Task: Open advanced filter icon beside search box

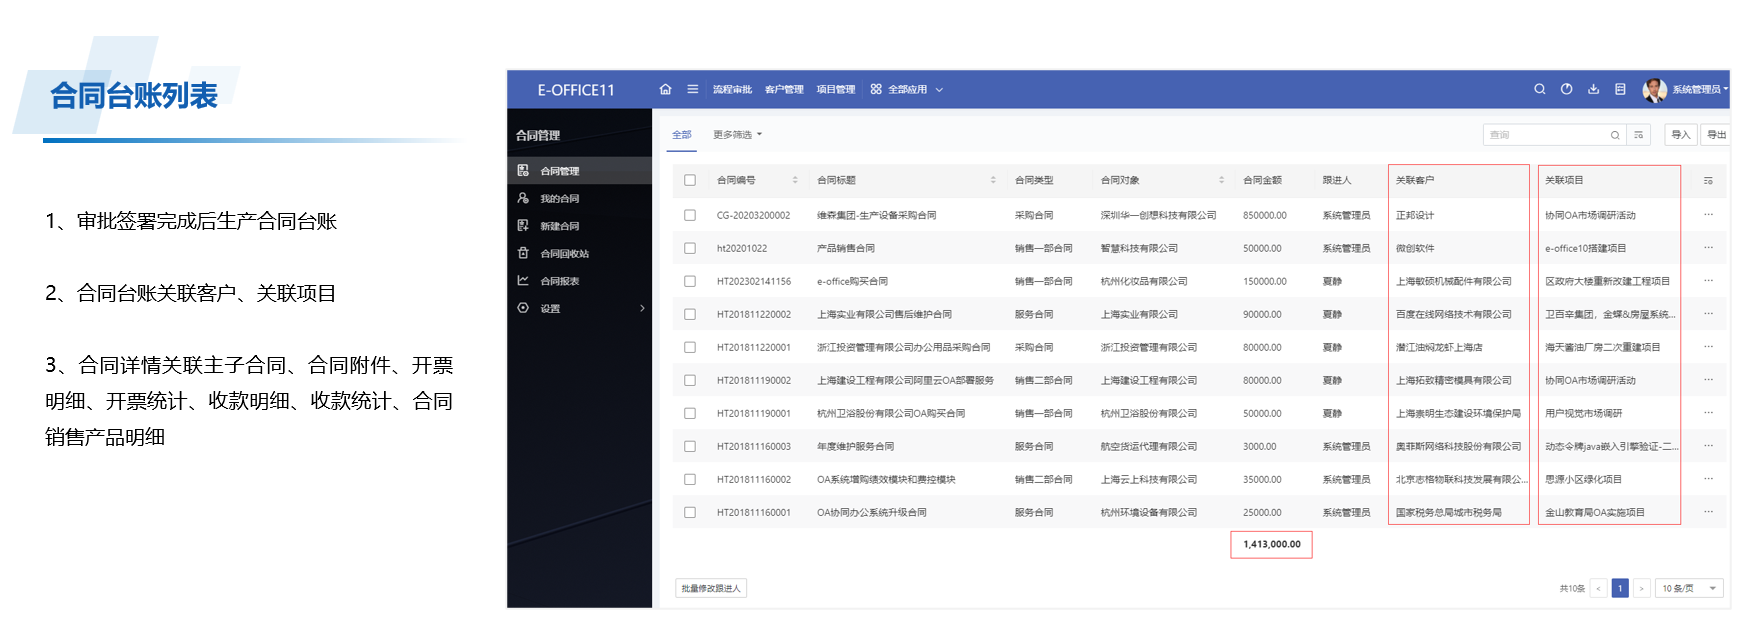Action: pos(1638,135)
